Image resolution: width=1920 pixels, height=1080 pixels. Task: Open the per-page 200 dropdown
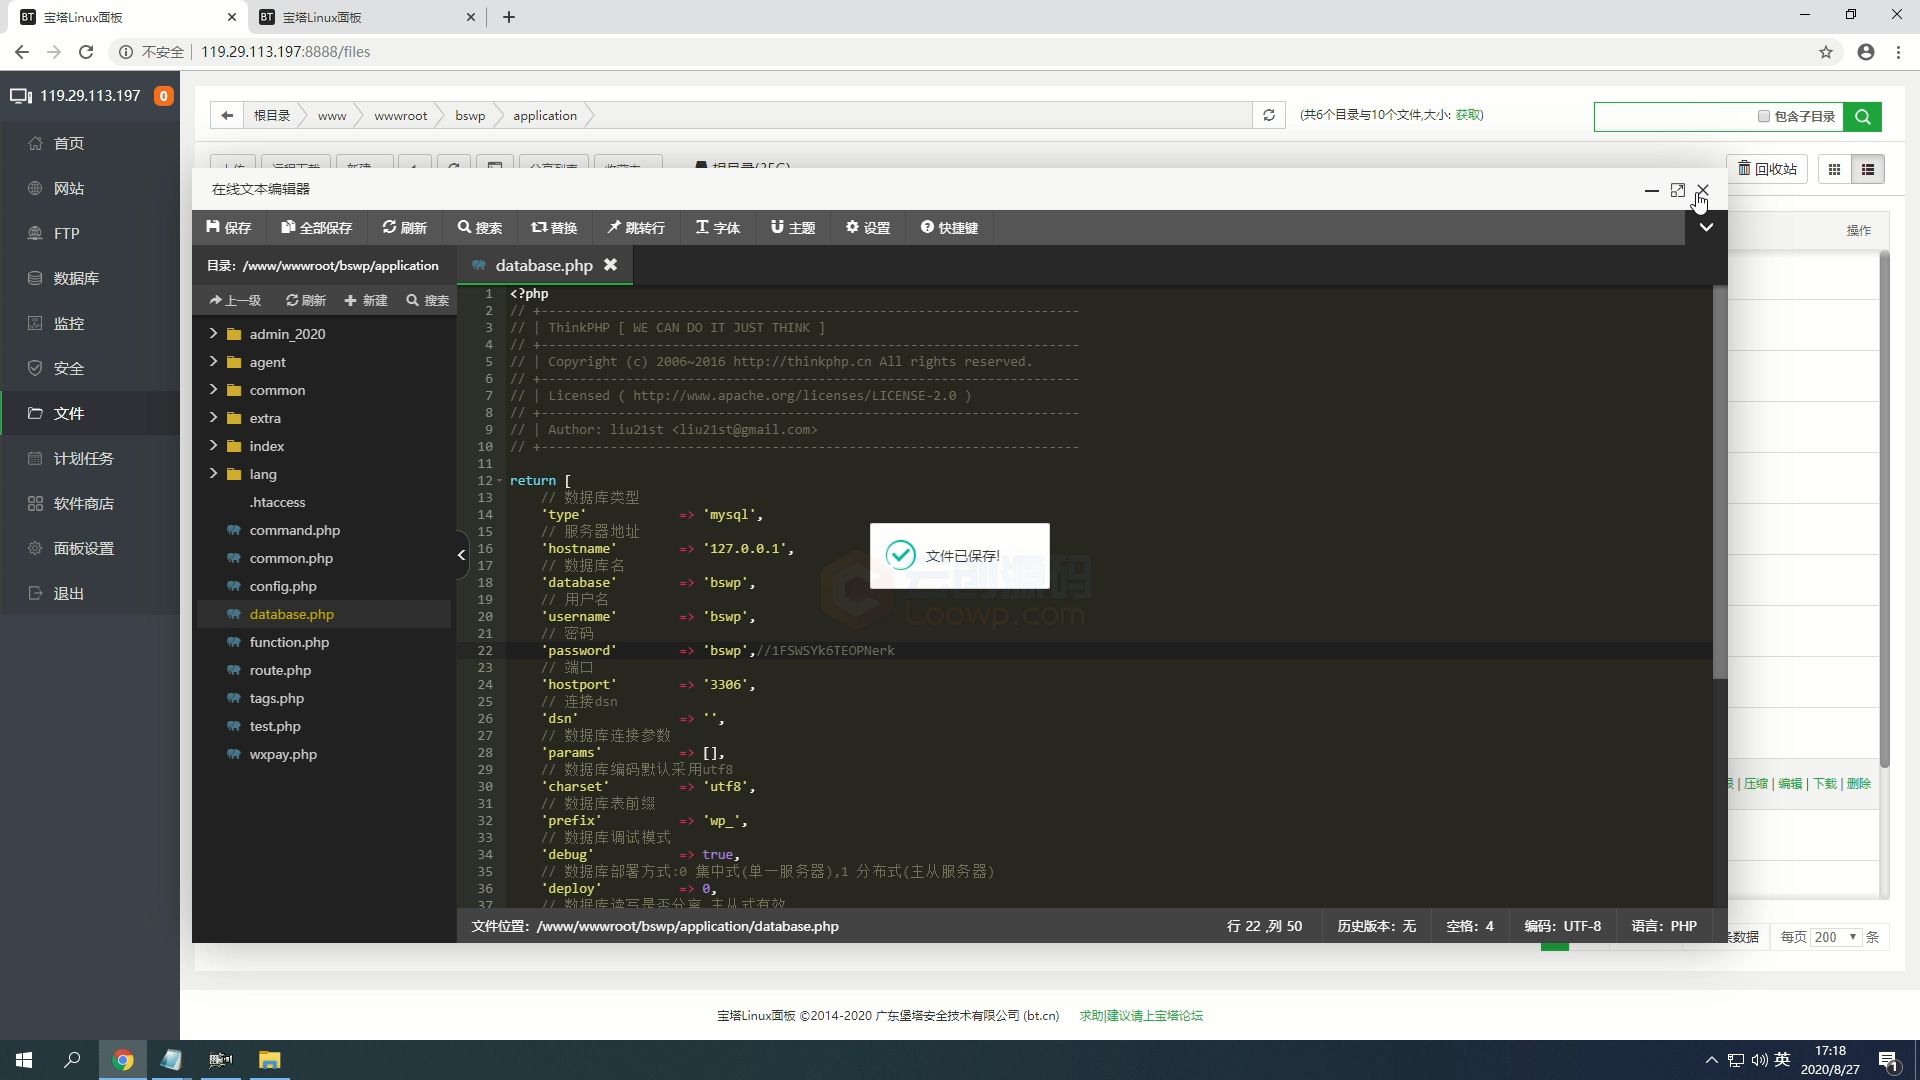(x=1835, y=937)
